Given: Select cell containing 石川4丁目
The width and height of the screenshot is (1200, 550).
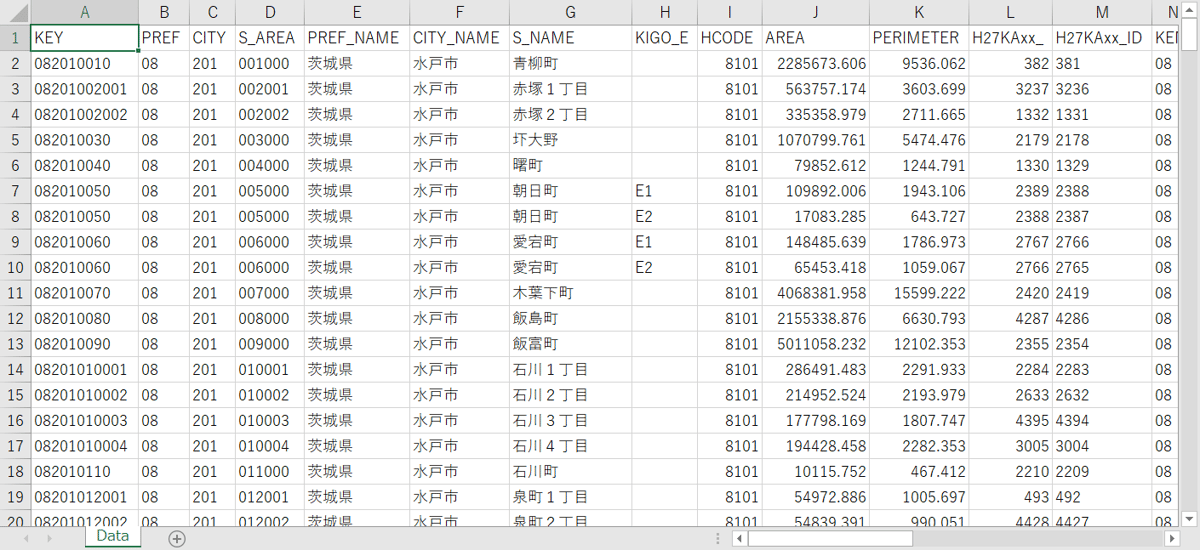Looking at the screenshot, I should (x=570, y=446).
